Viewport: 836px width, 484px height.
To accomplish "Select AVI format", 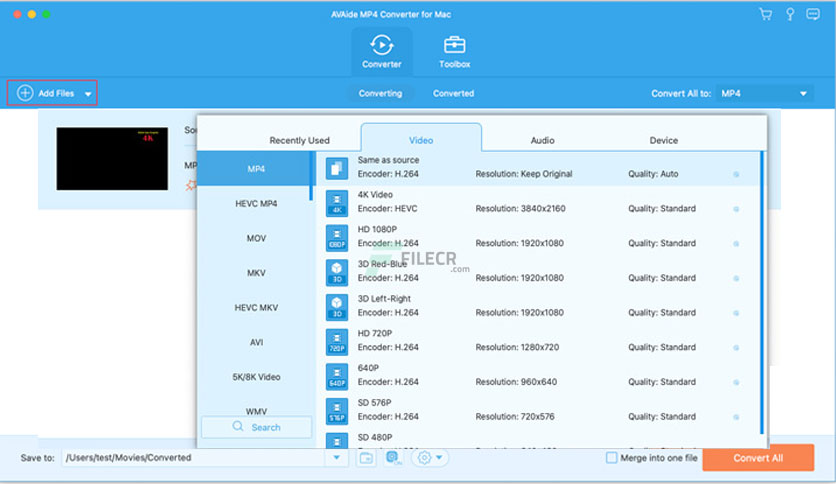I will [x=256, y=342].
